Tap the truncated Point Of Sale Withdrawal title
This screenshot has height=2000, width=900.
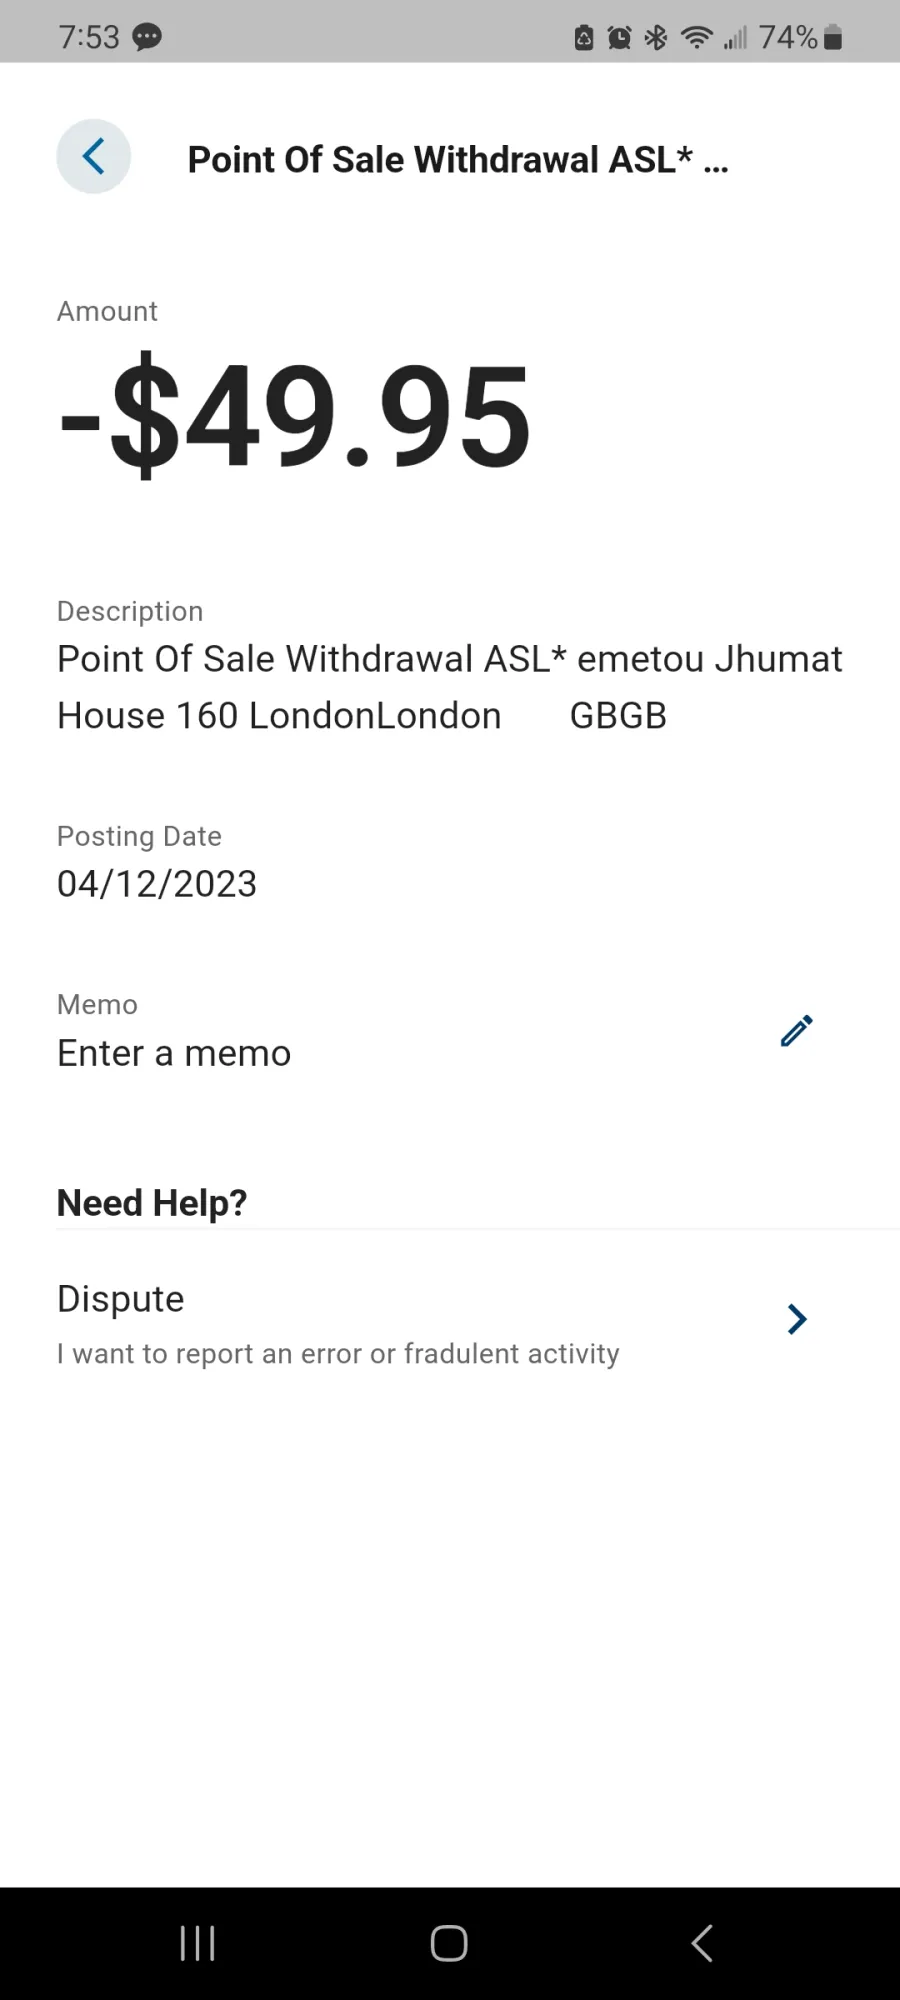pyautogui.click(x=458, y=159)
